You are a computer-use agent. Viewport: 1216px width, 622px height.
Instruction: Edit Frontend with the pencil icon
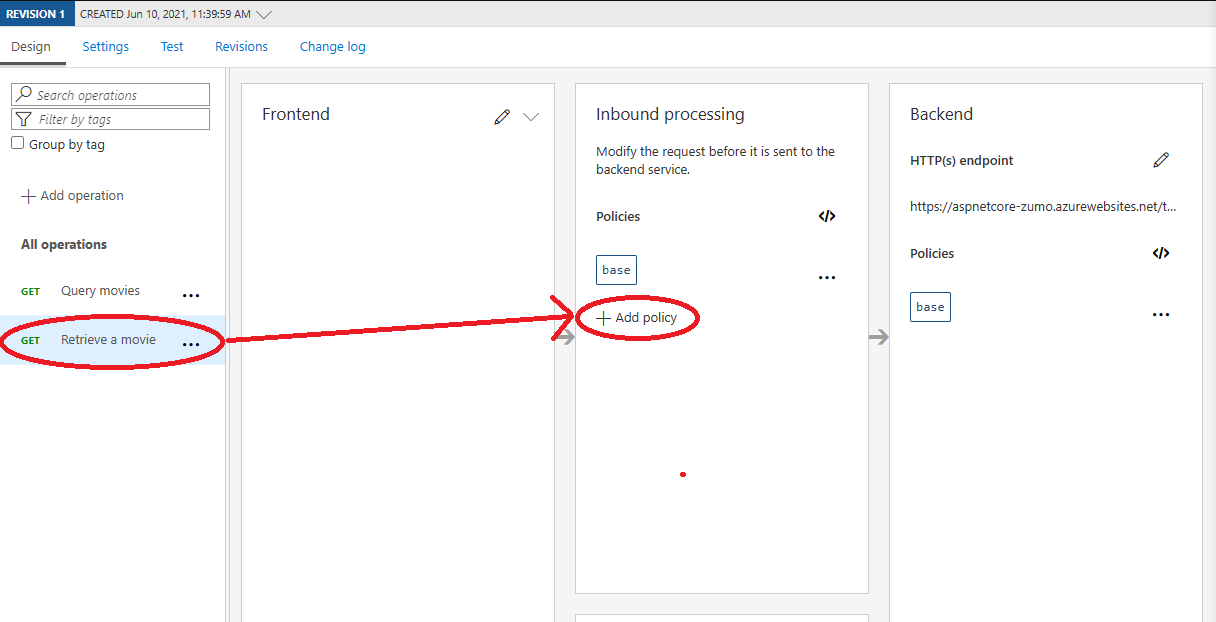(x=502, y=117)
